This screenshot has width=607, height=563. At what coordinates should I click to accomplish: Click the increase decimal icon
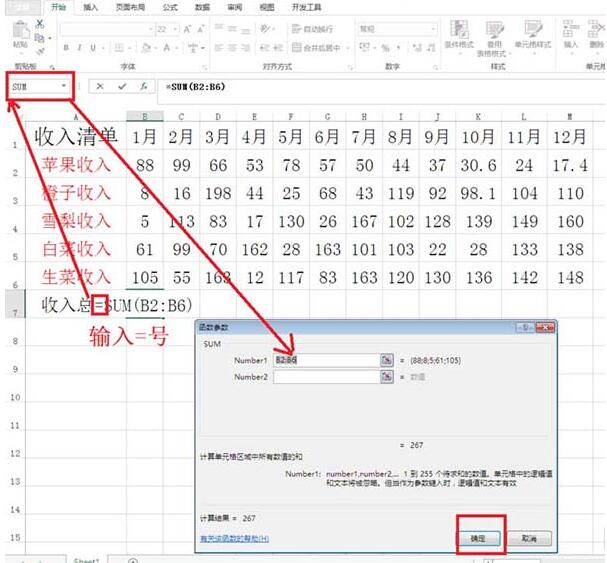pyautogui.click(x=417, y=48)
